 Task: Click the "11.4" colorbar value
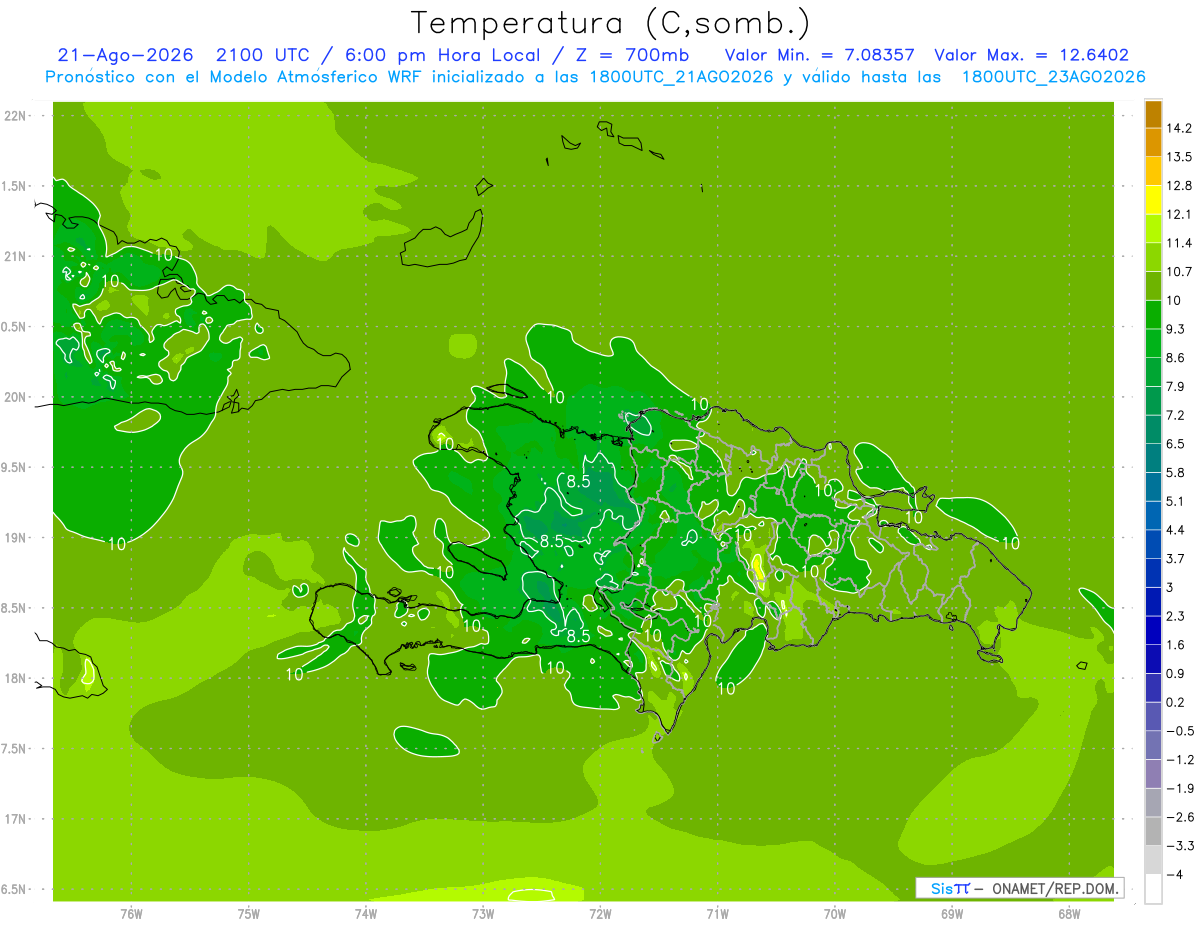[1178, 243]
